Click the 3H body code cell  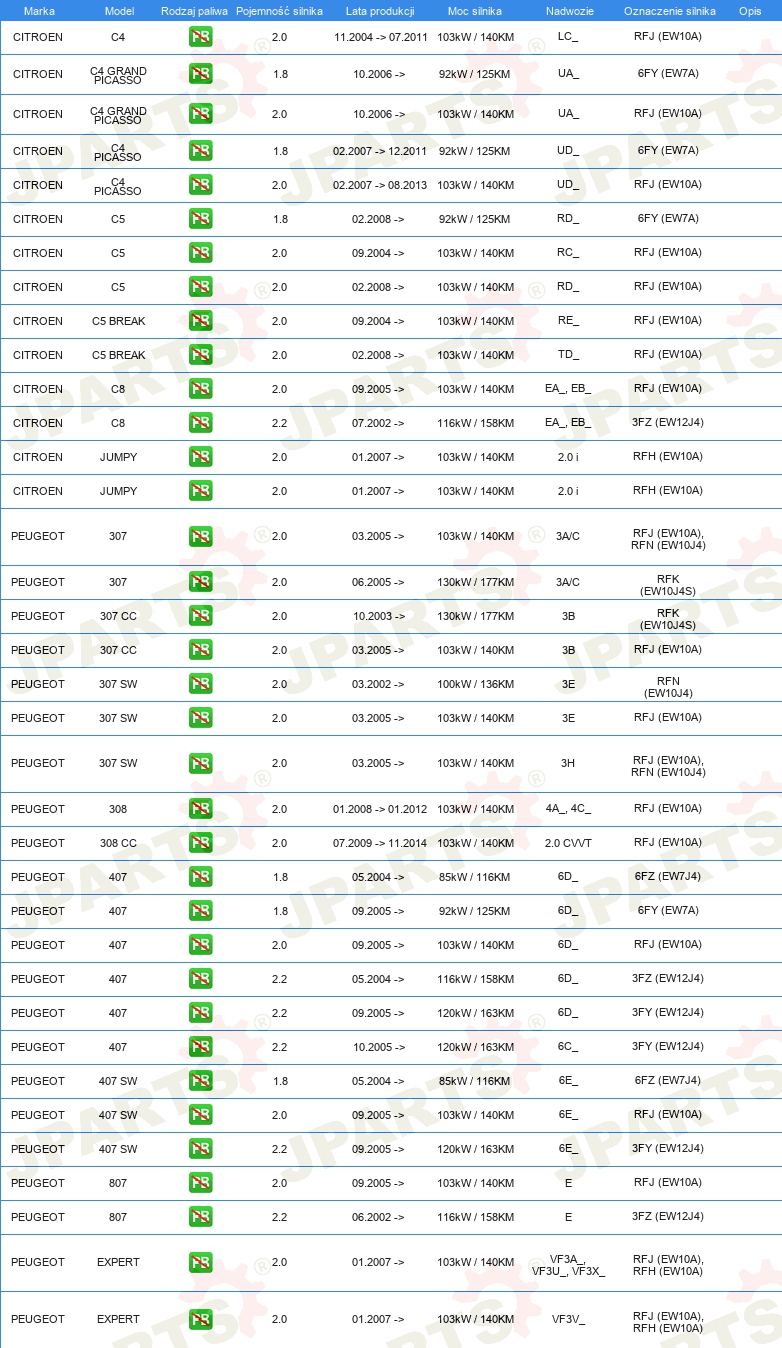568,764
